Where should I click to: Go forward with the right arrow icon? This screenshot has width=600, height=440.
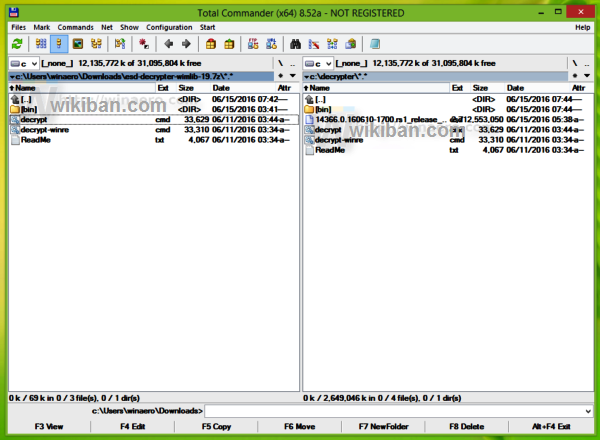(x=186, y=44)
